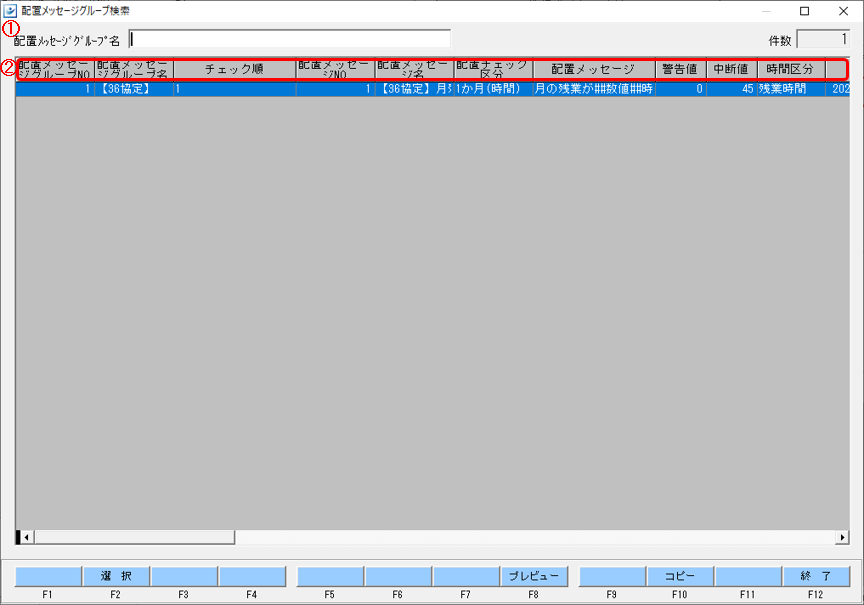Click the 残業時間 cell in the row
864x605 pixels.
[790, 89]
